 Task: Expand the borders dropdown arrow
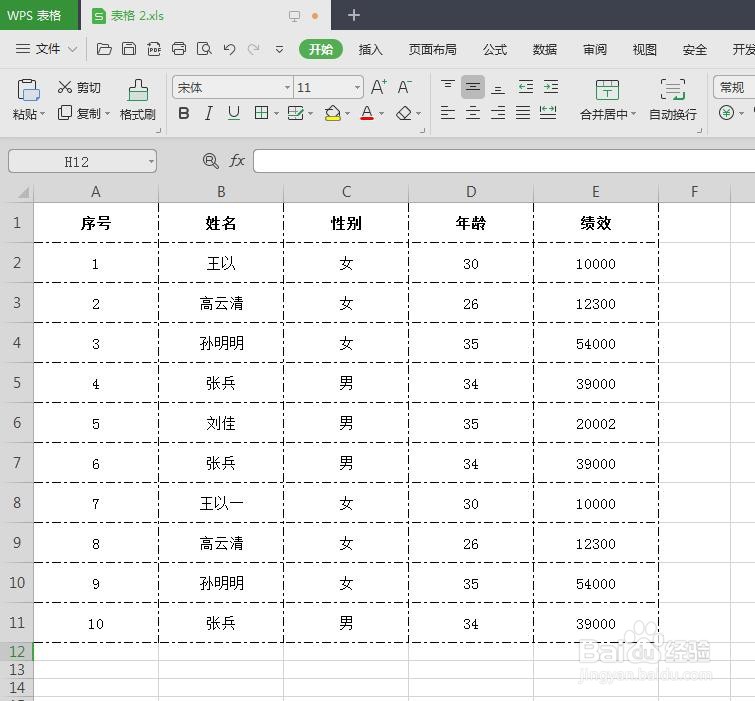click(276, 114)
